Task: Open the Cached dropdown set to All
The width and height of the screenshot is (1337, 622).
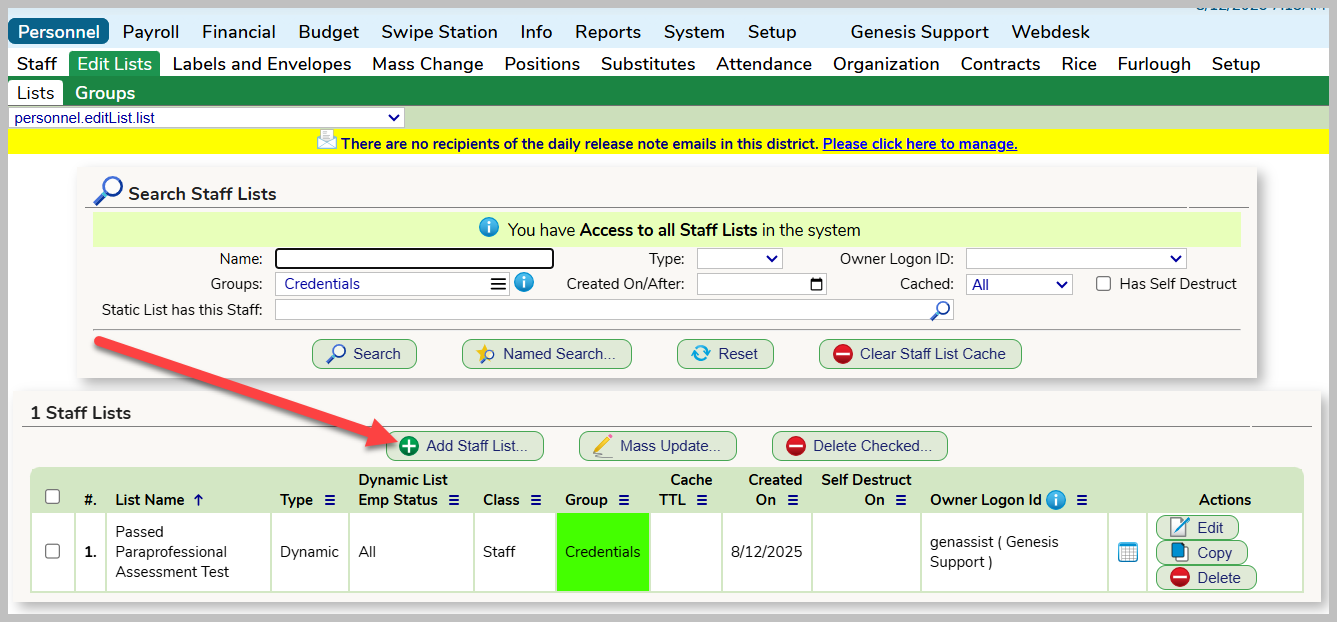Action: pos(1019,284)
